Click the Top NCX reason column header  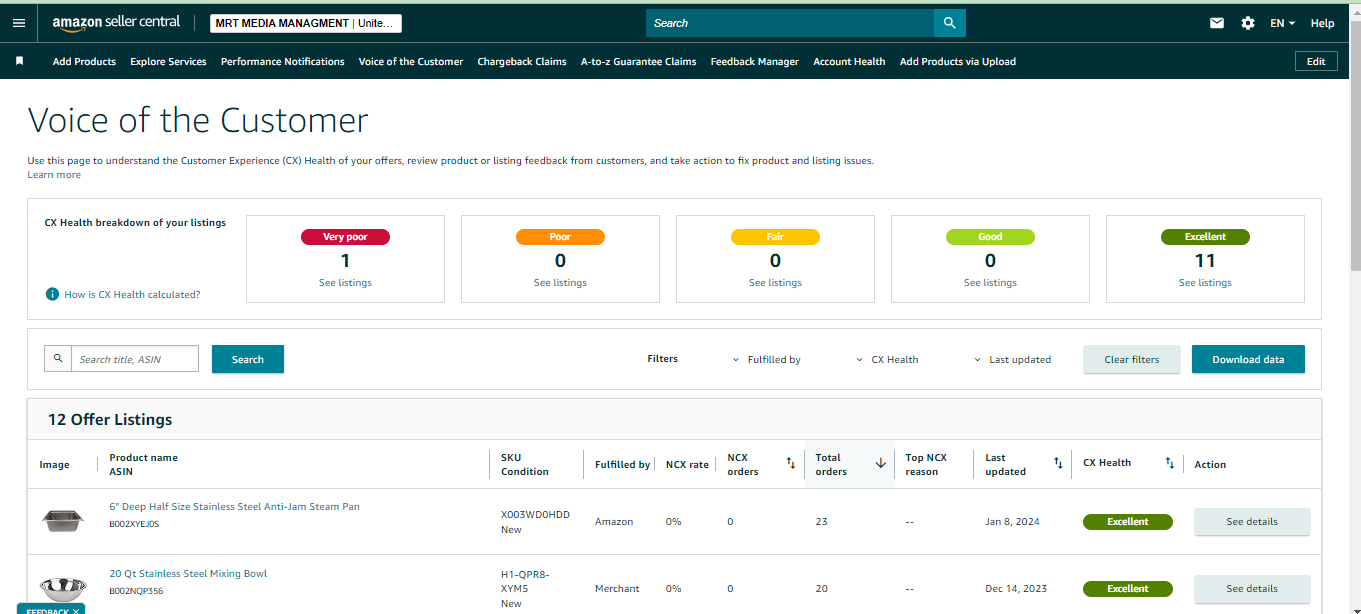click(925, 464)
